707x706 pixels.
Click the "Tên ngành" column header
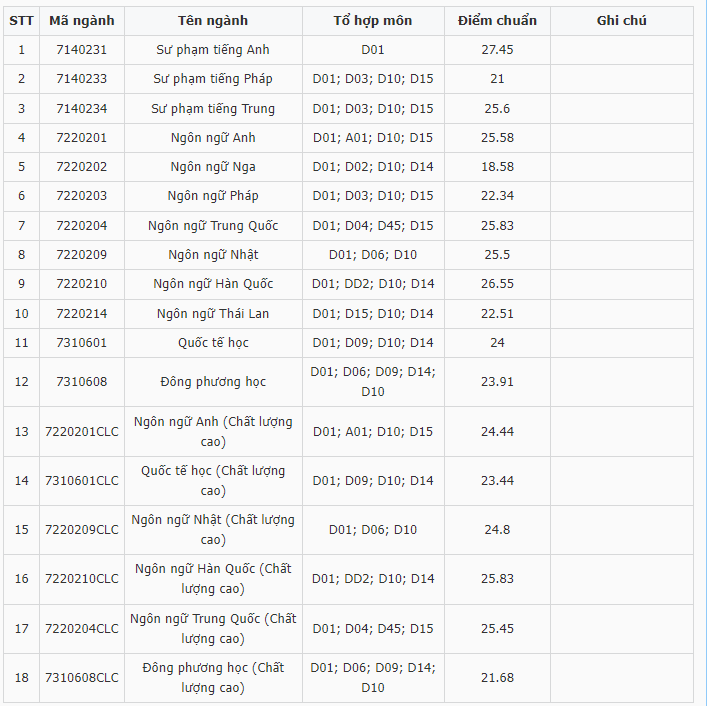(x=213, y=21)
